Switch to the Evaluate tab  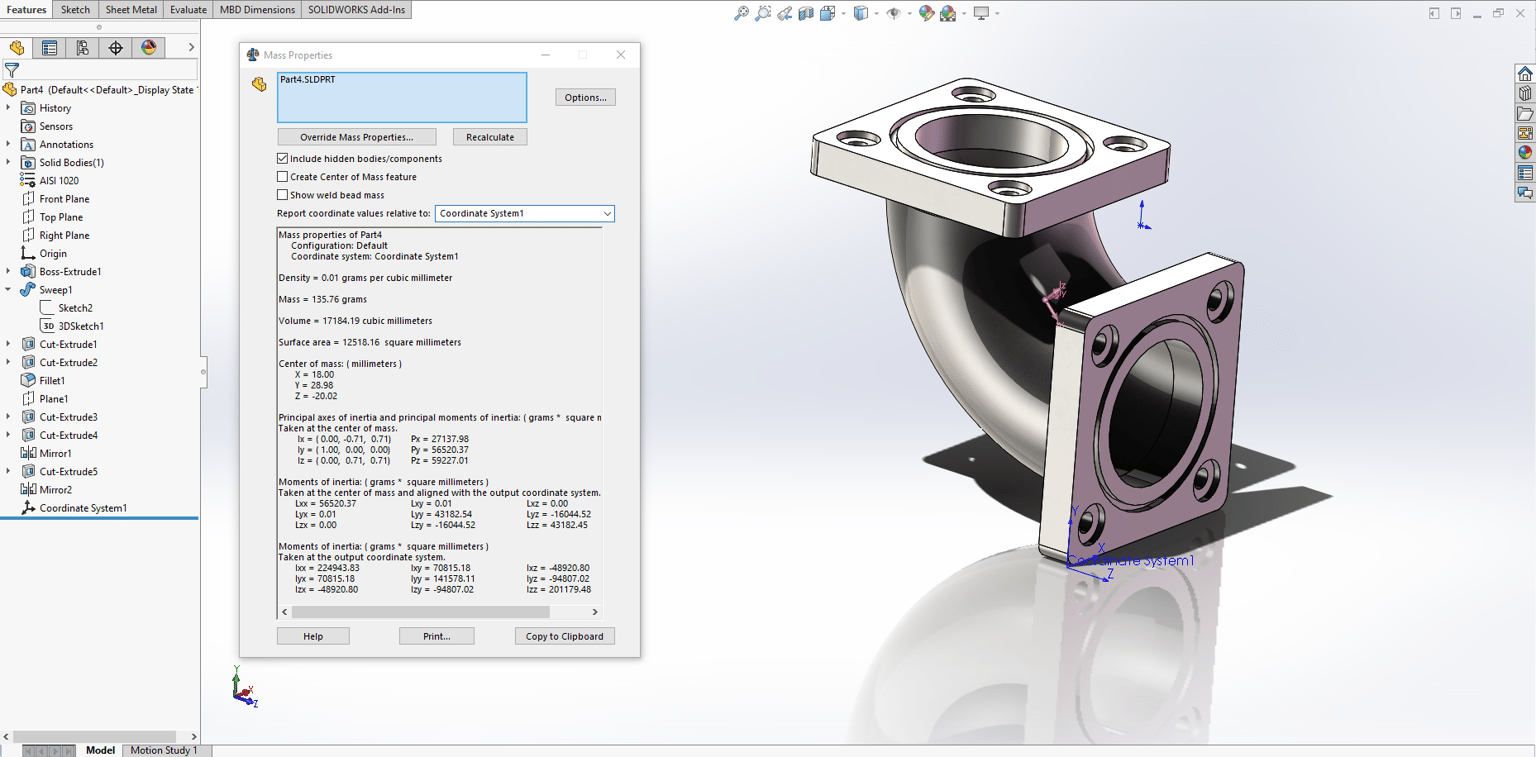point(188,10)
